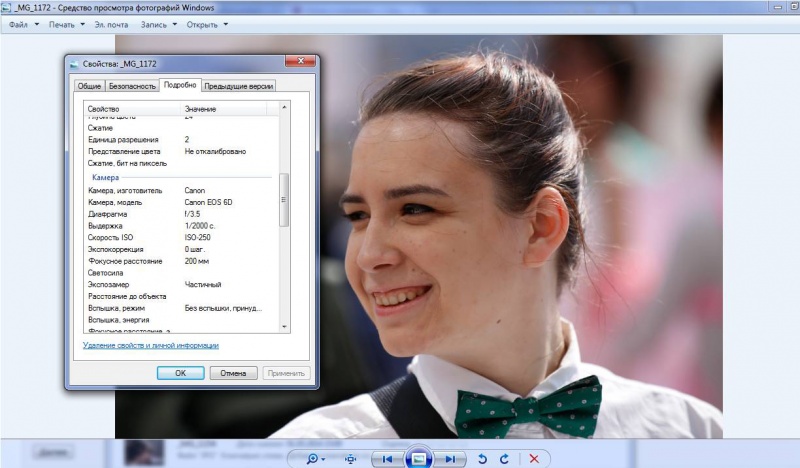Open the Предыдущие версии tab
This screenshot has width=800, height=468.
click(239, 86)
